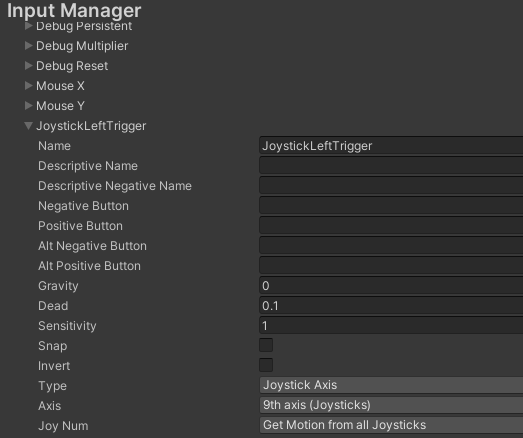Expand the Debug Persistent entry
Screen dimensions: 523x438
[x=29, y=25]
